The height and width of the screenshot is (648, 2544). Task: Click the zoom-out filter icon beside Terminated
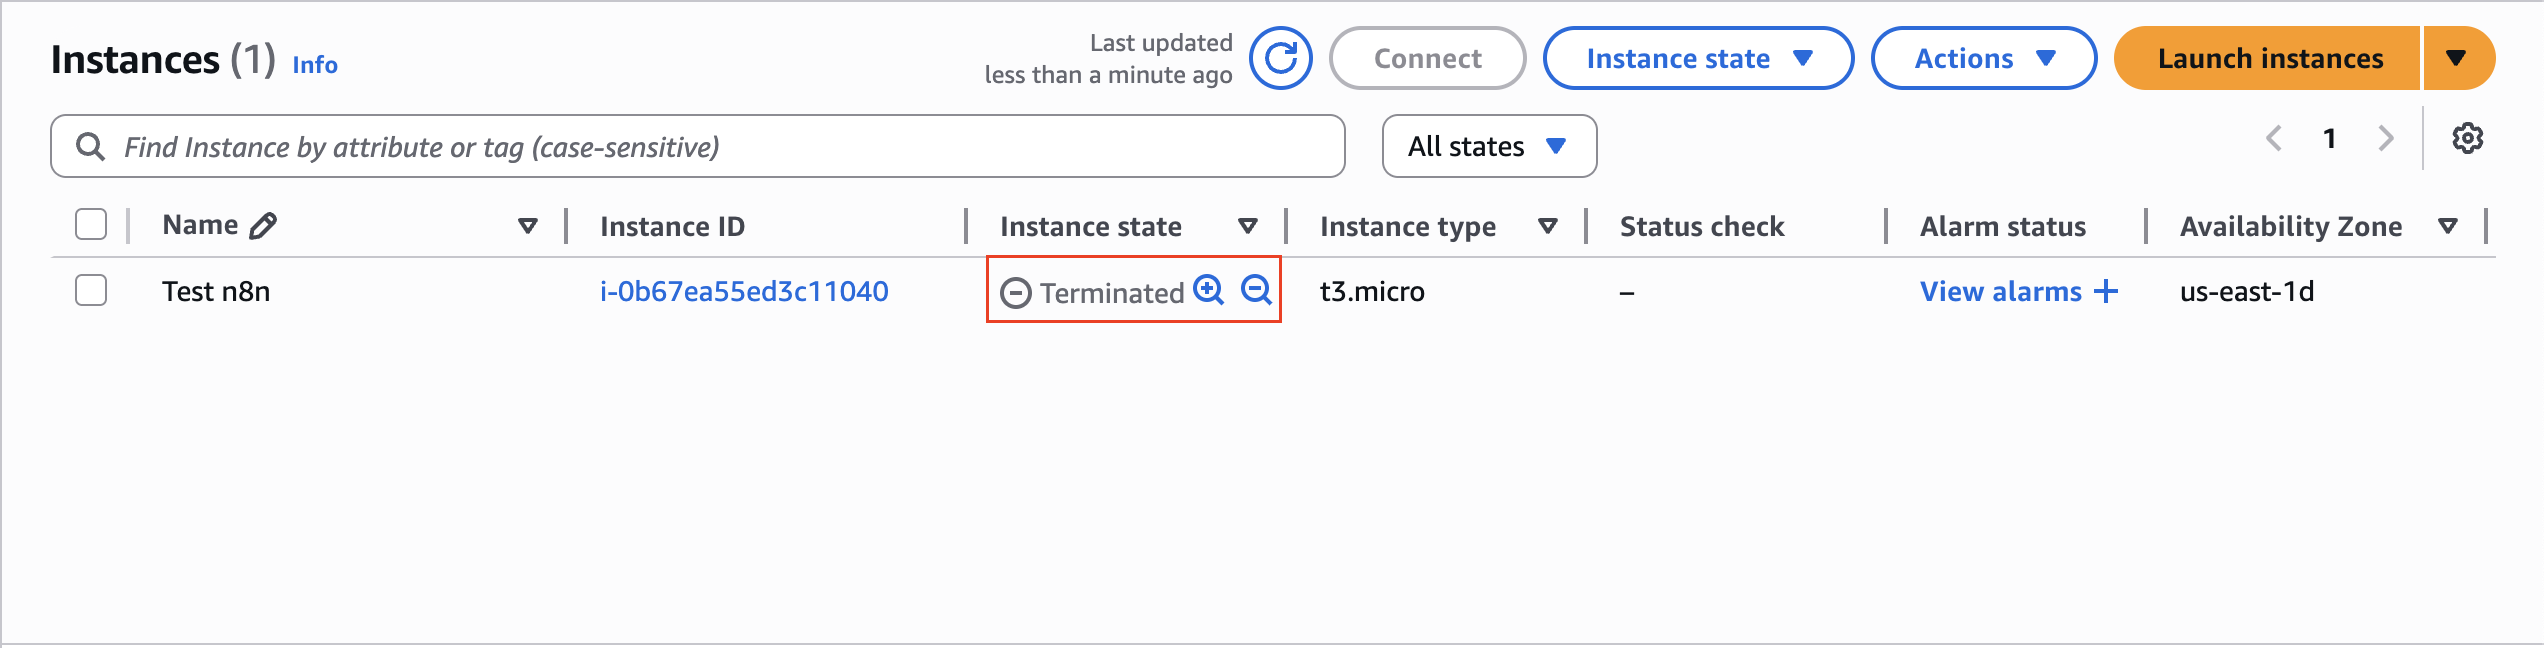coord(1256,290)
